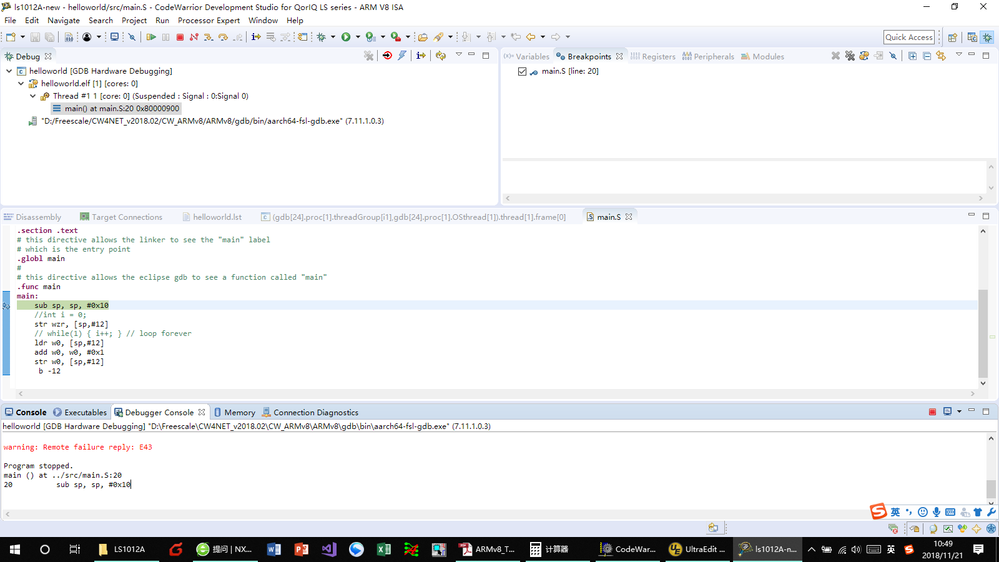999x562 pixels.
Task: Open the Run launch dropdown arrow
Action: (357, 37)
